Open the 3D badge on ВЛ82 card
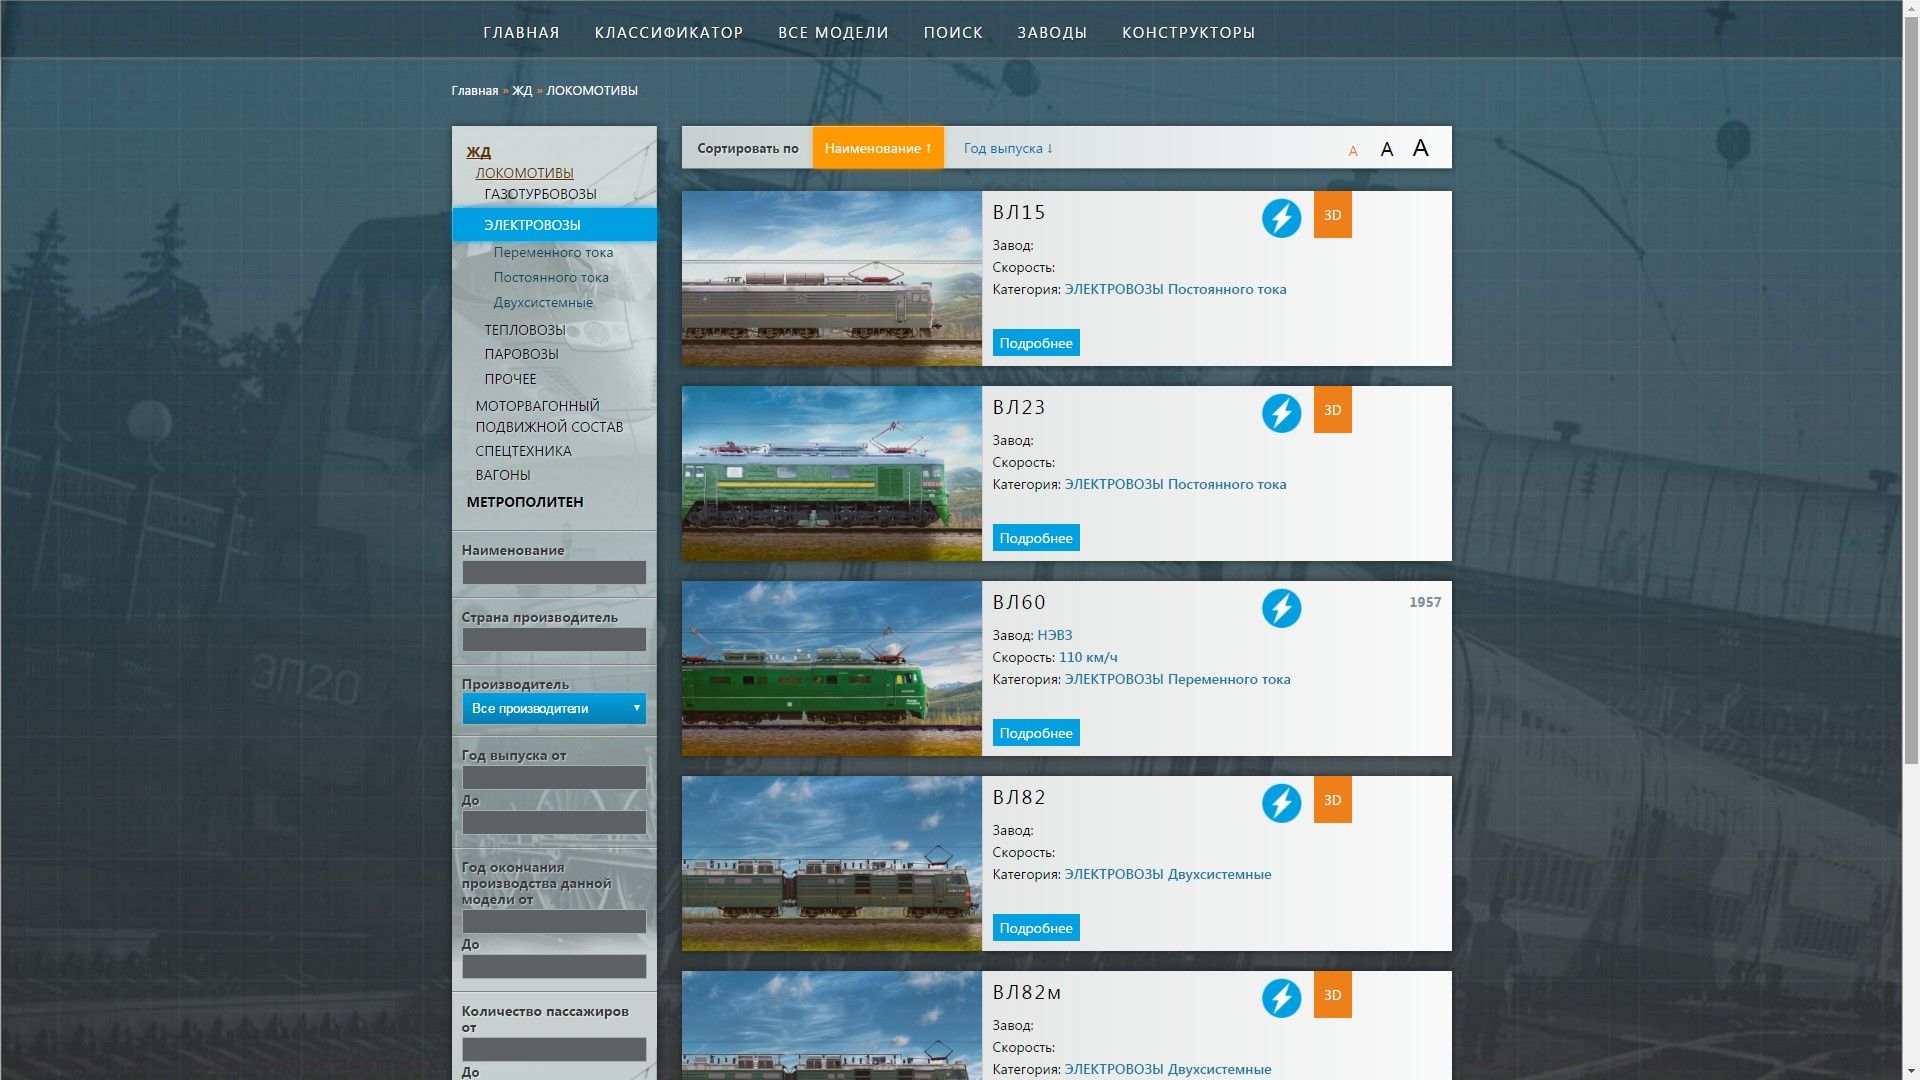 1332,800
